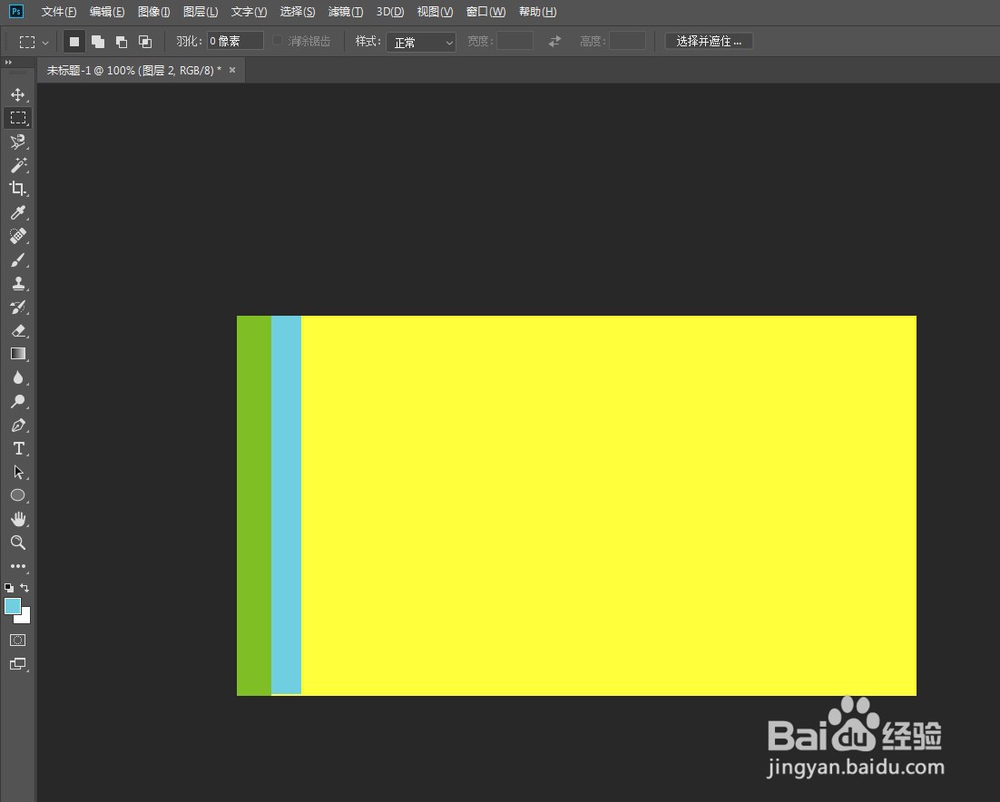Select the Eraser tool
The height and width of the screenshot is (802, 1000).
18,330
